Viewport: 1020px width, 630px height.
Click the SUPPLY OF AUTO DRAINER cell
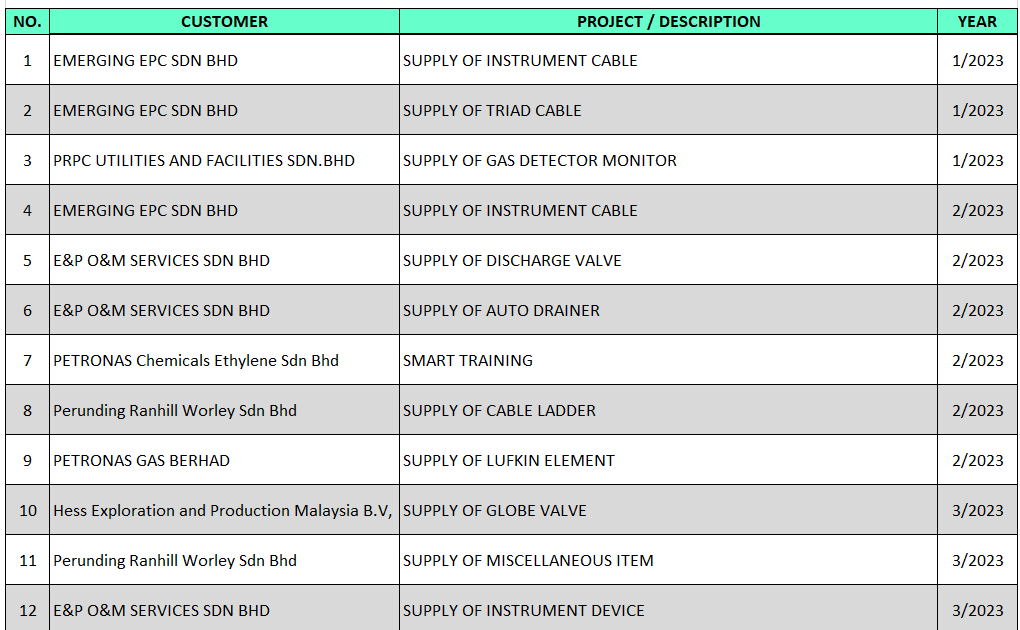pyautogui.click(x=501, y=310)
